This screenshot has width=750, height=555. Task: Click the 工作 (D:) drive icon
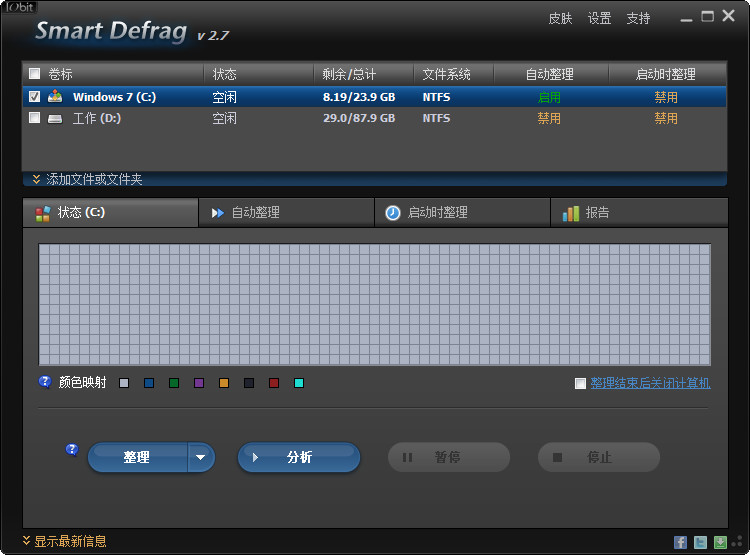coord(55,119)
